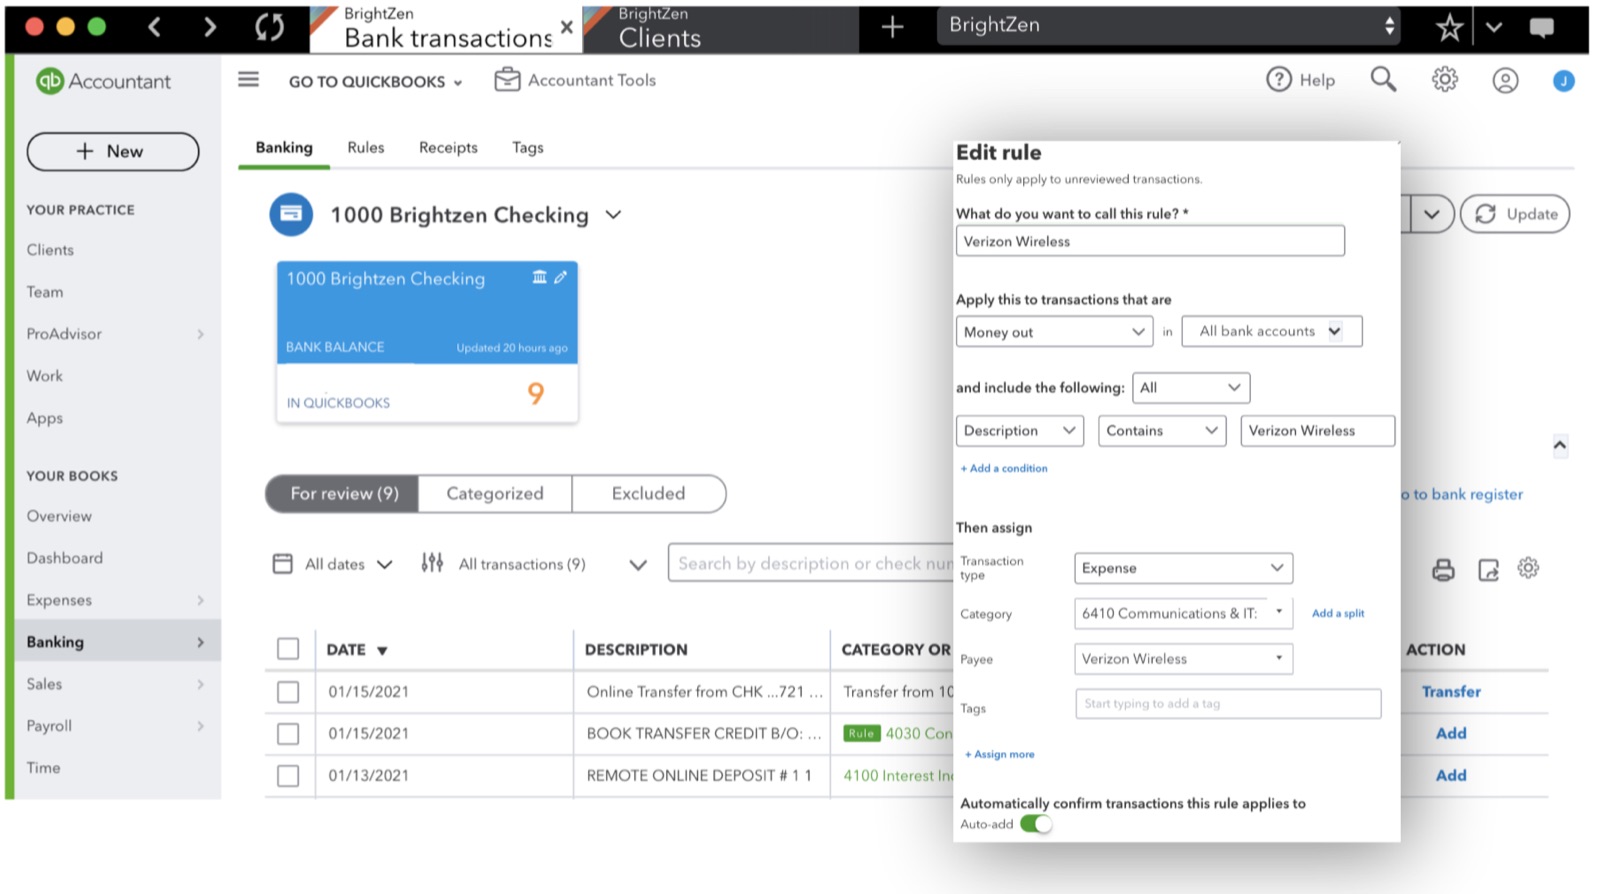This screenshot has height=894, width=1600.
Task: Open the All conditions dropdown
Action: 1191,388
